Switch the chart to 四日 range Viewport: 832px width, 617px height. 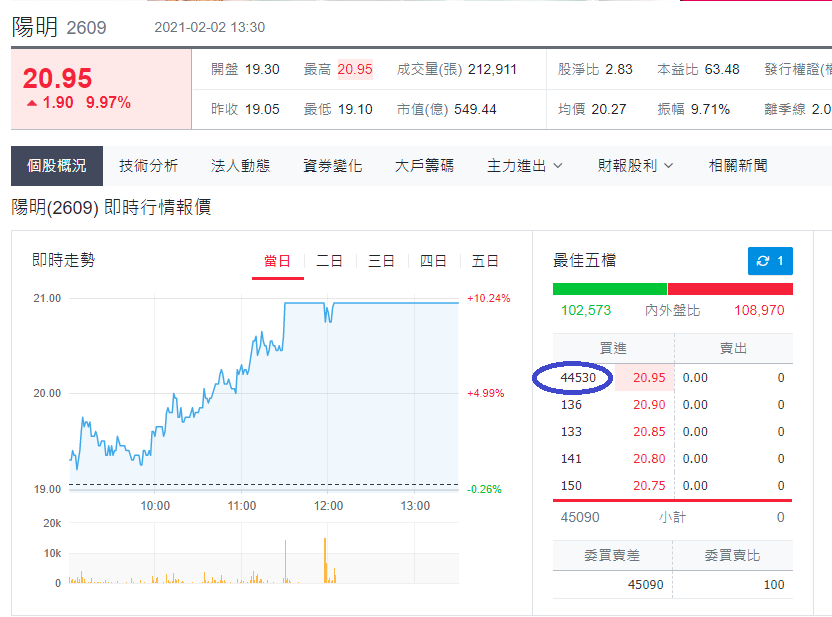click(433, 261)
